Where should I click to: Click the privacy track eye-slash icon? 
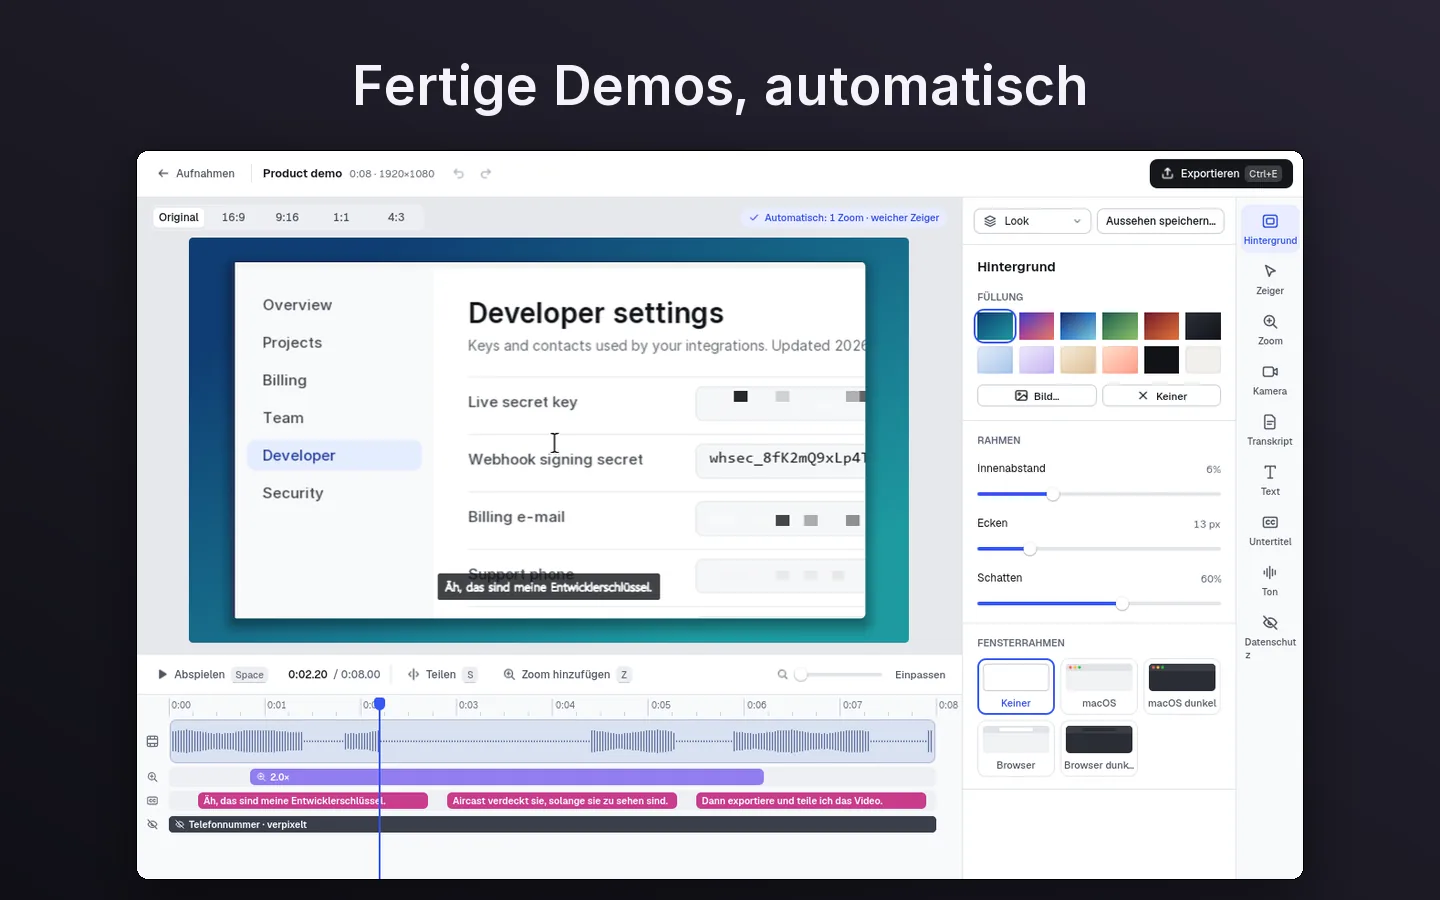coord(153,825)
